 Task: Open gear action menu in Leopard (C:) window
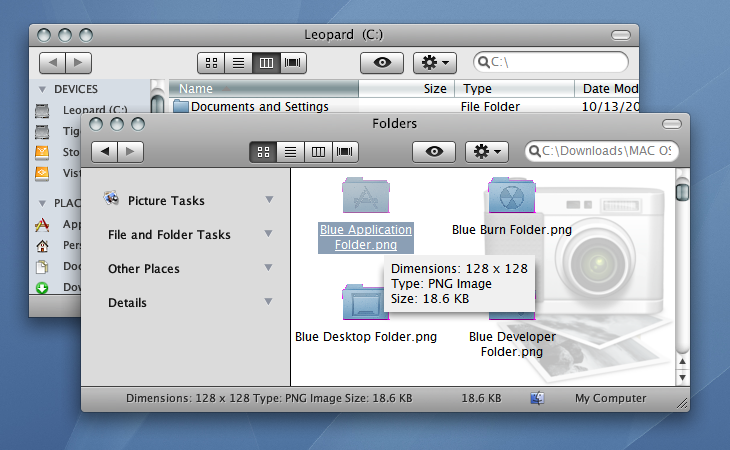click(434, 63)
